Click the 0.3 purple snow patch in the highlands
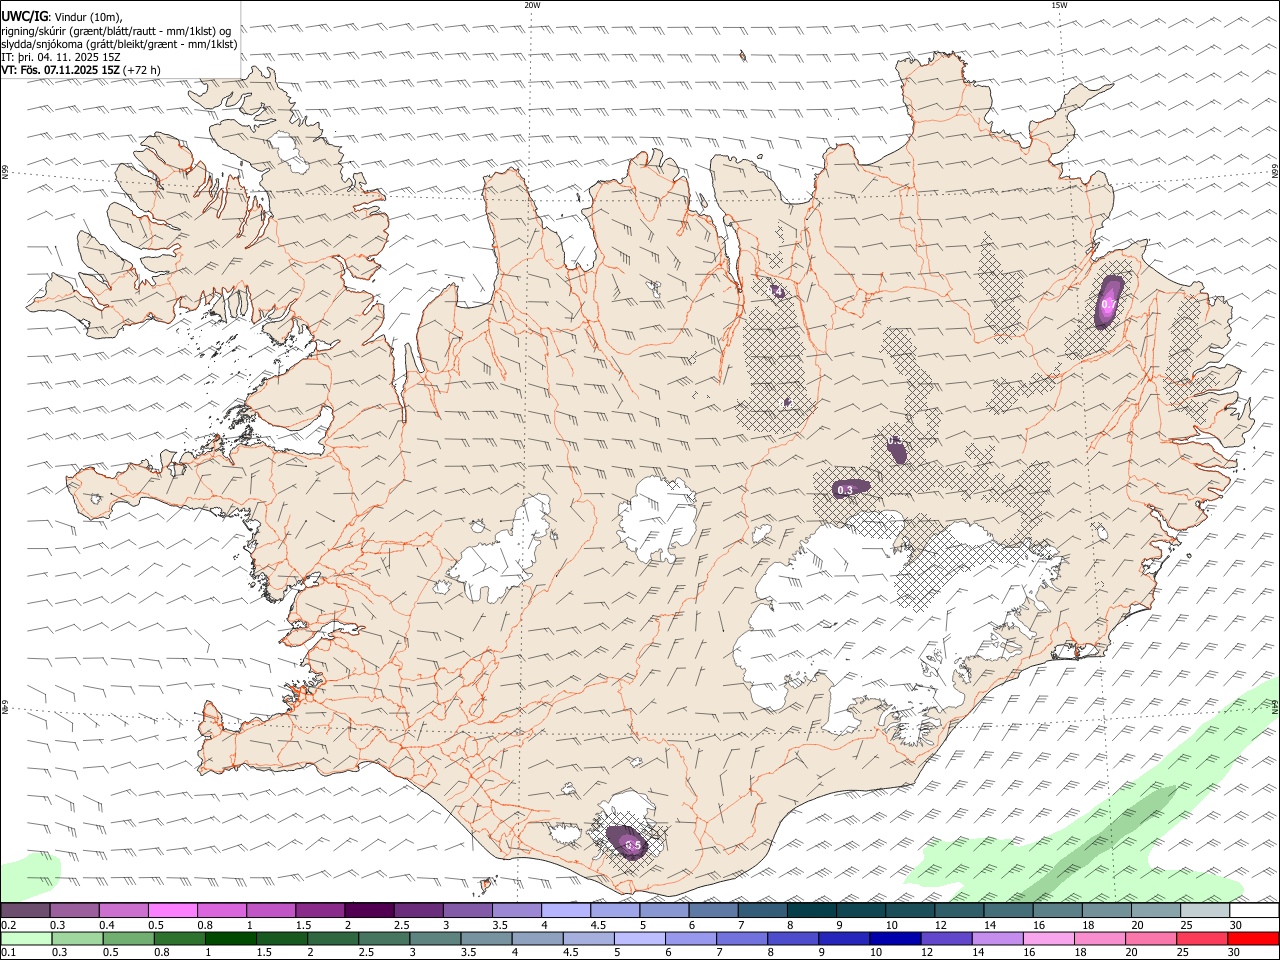Viewport: 1280px width, 960px height. pyautogui.click(x=849, y=488)
